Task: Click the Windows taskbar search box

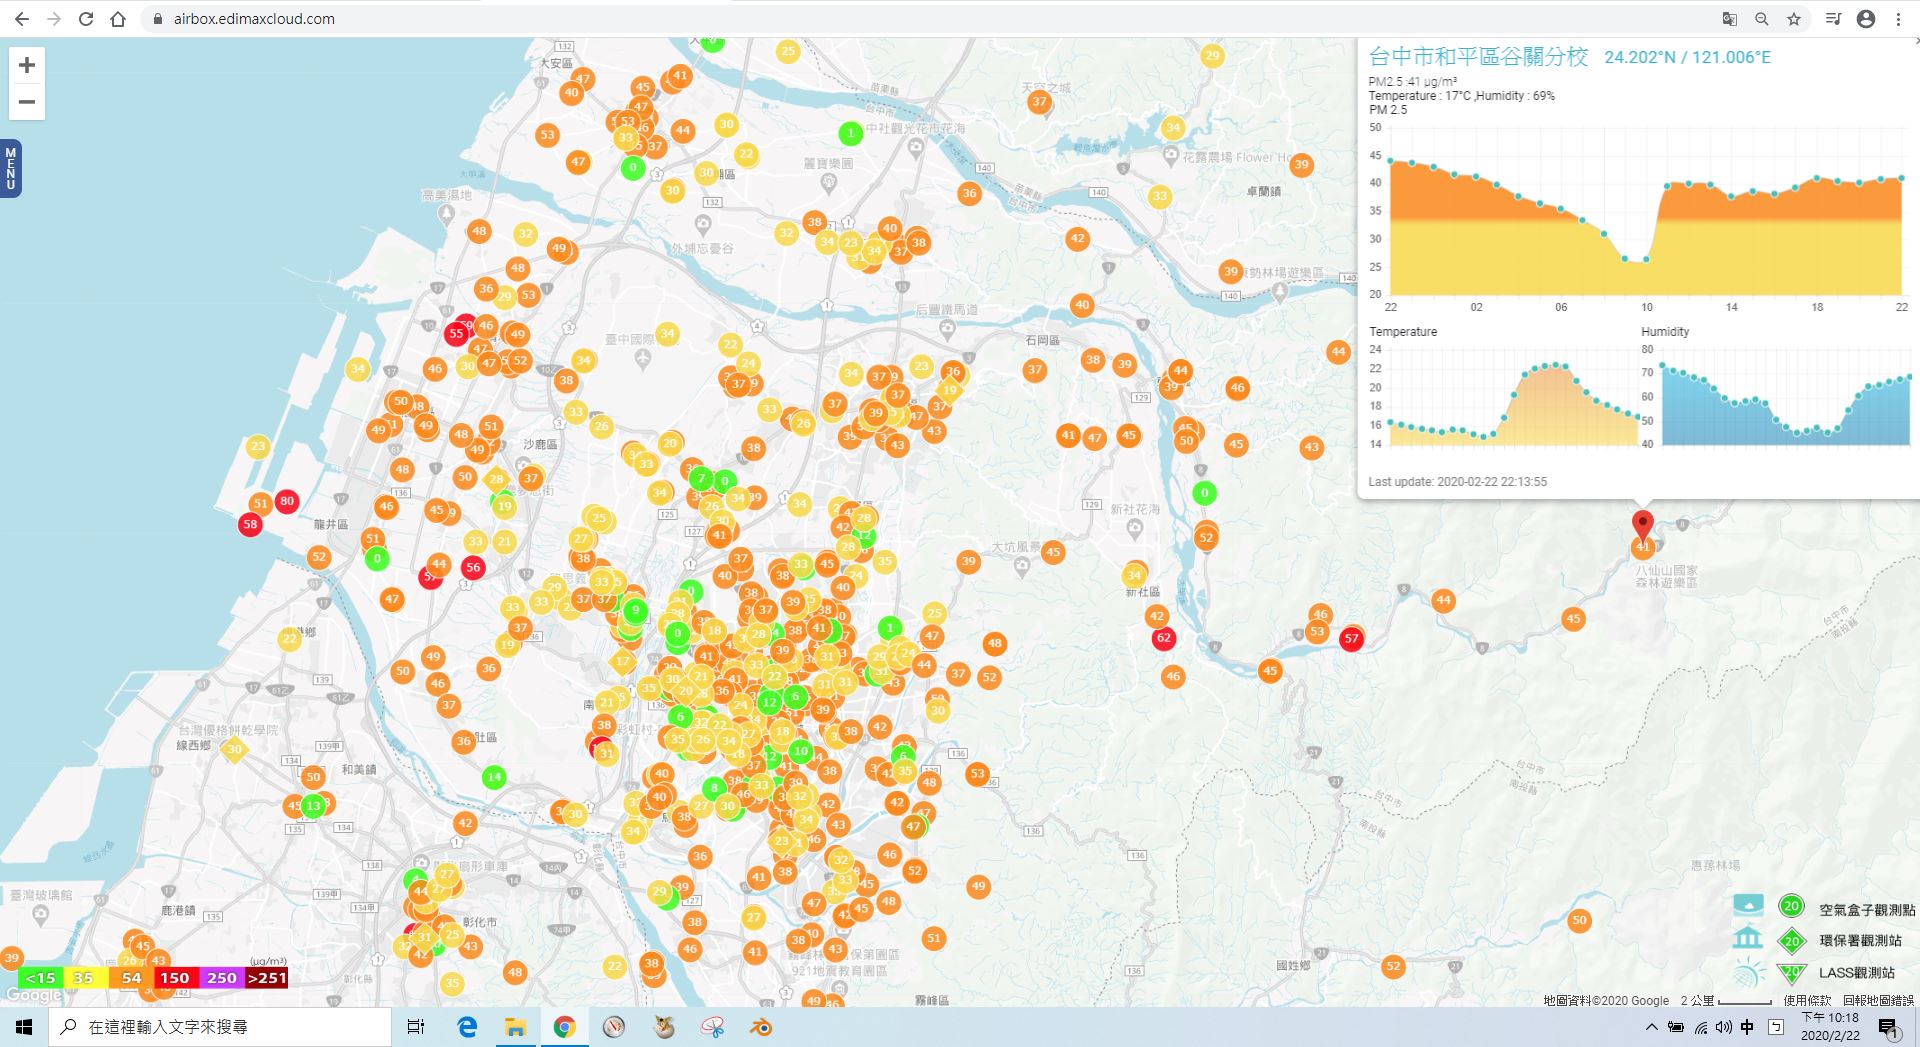Action: (x=220, y=1027)
